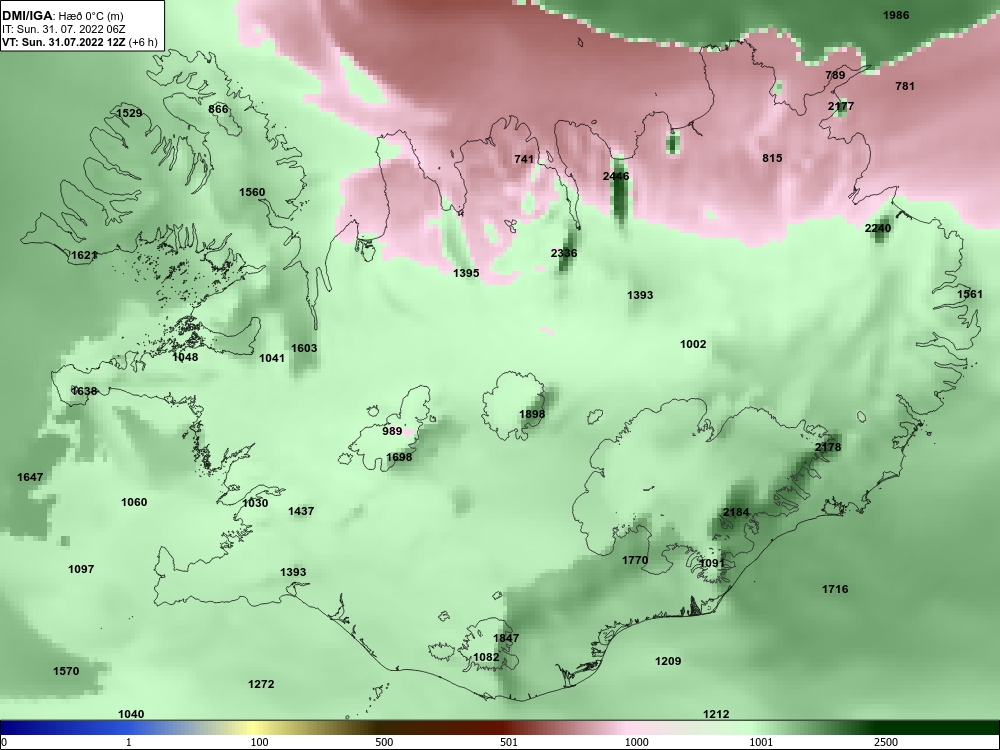Click the map value 1041

point(272,358)
